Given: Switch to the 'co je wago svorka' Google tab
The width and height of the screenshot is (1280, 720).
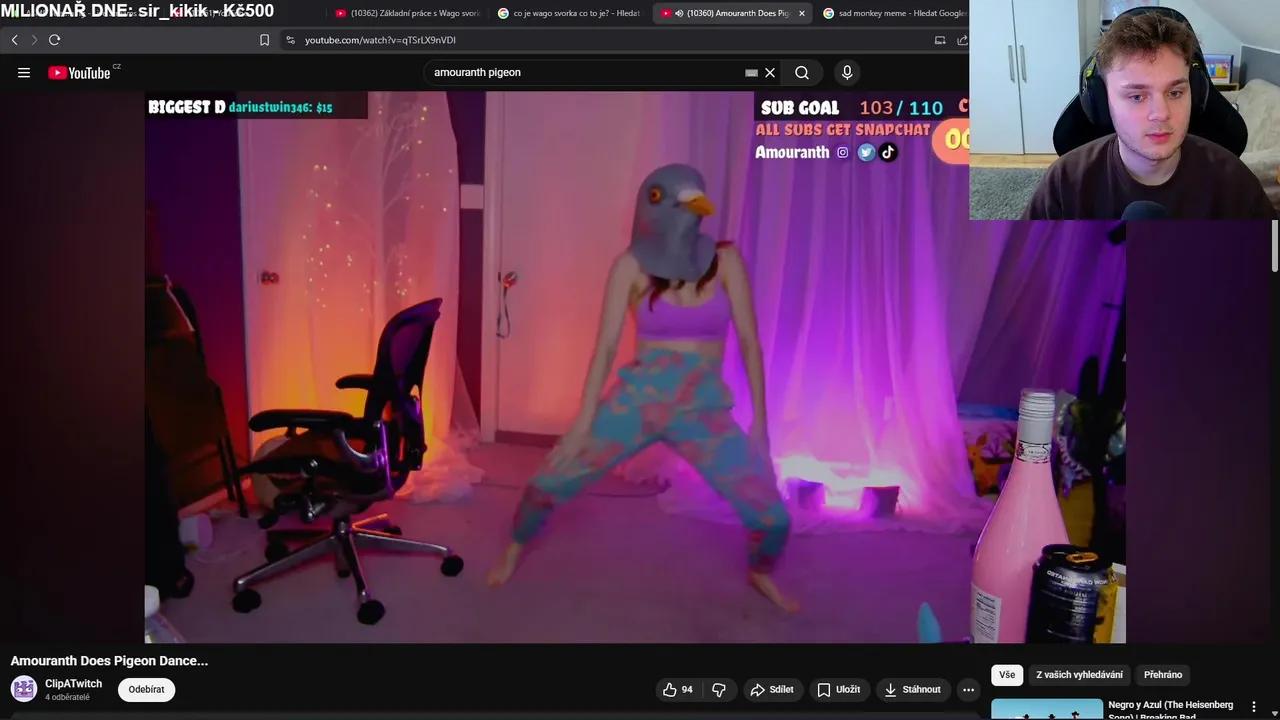Looking at the screenshot, I should pos(569,13).
